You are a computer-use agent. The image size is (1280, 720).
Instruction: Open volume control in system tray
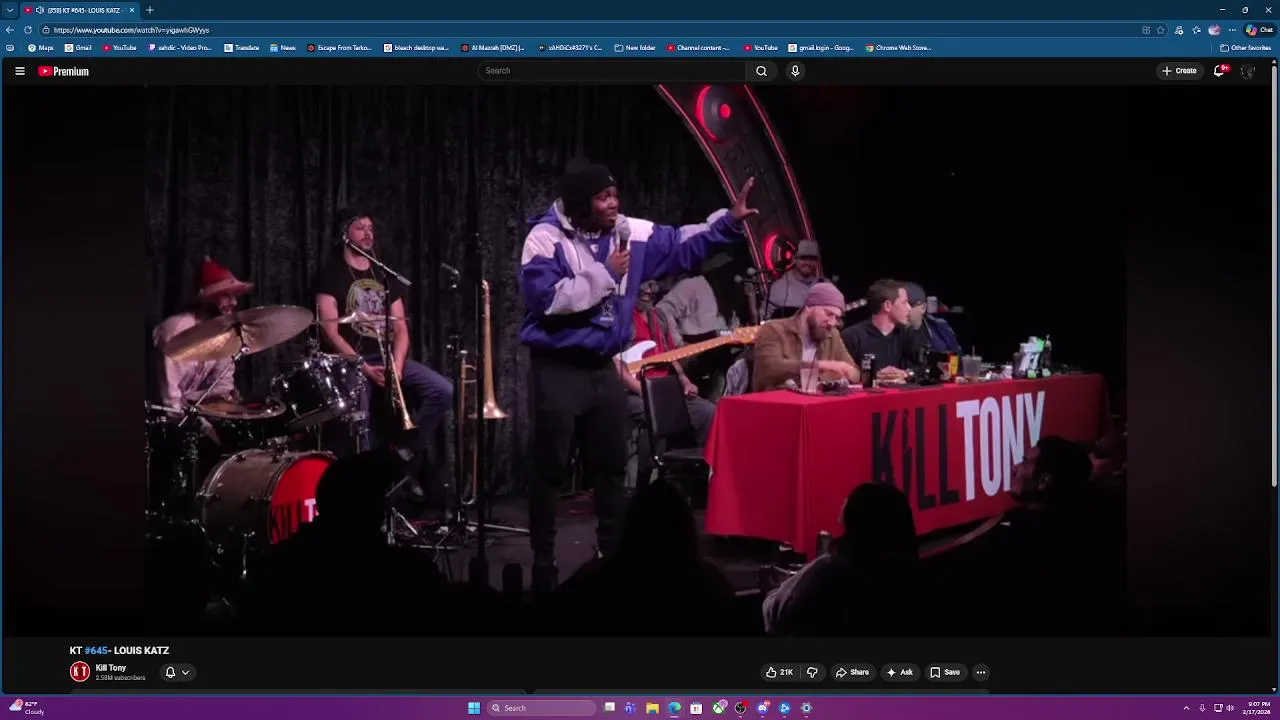point(1229,708)
